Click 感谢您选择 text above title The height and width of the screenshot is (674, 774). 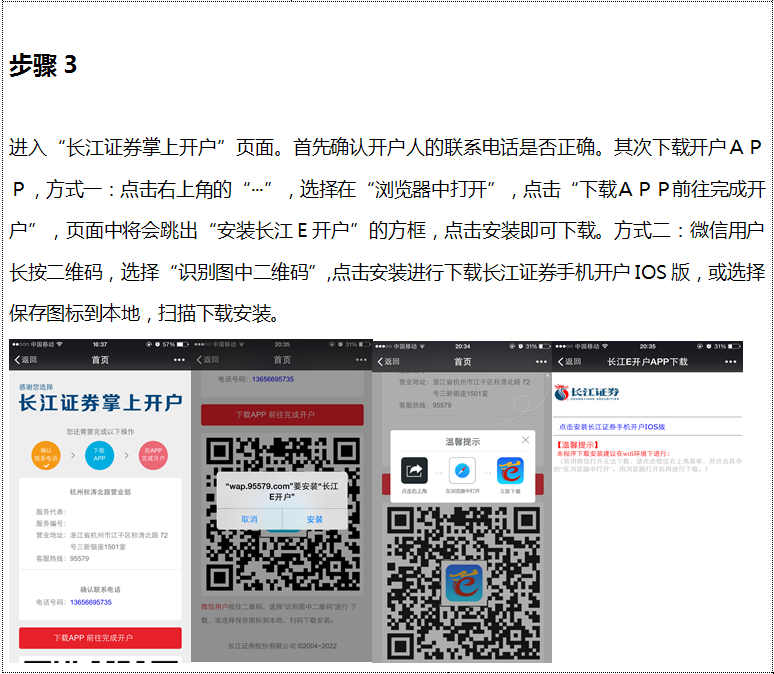click(x=36, y=387)
